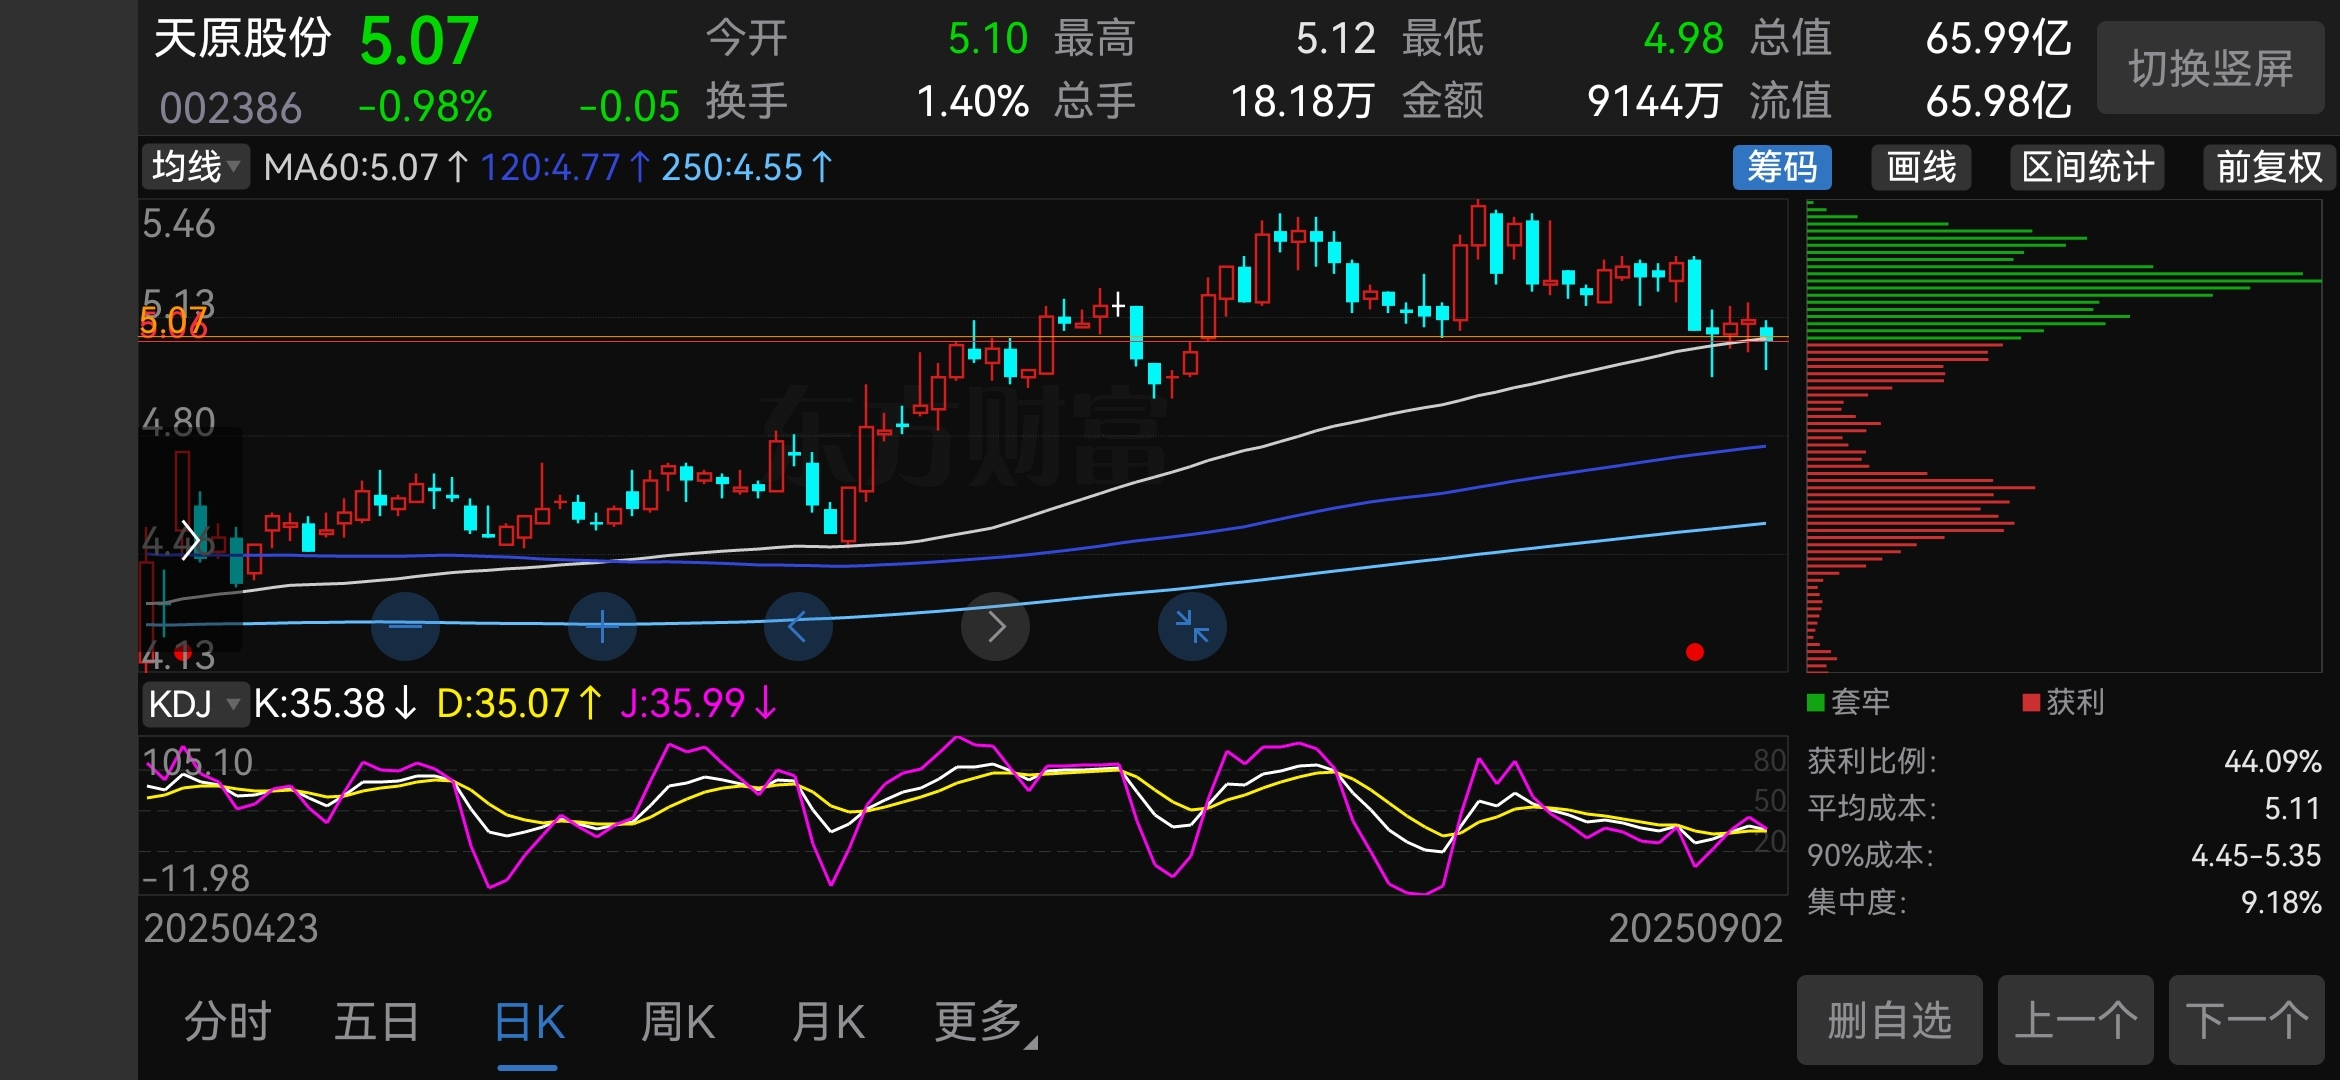This screenshot has width=2340, height=1080.
Task: Tap the 最低 4.98 low price
Action: point(1684,39)
